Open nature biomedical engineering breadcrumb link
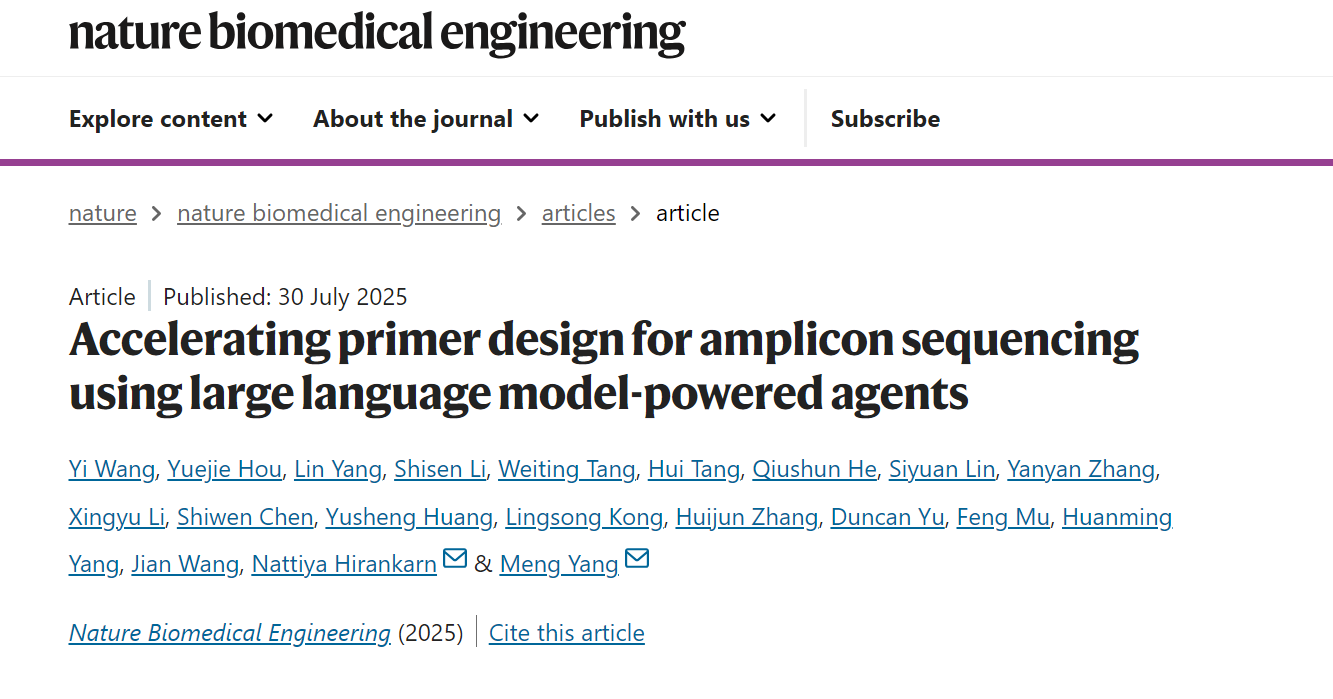 pos(339,213)
